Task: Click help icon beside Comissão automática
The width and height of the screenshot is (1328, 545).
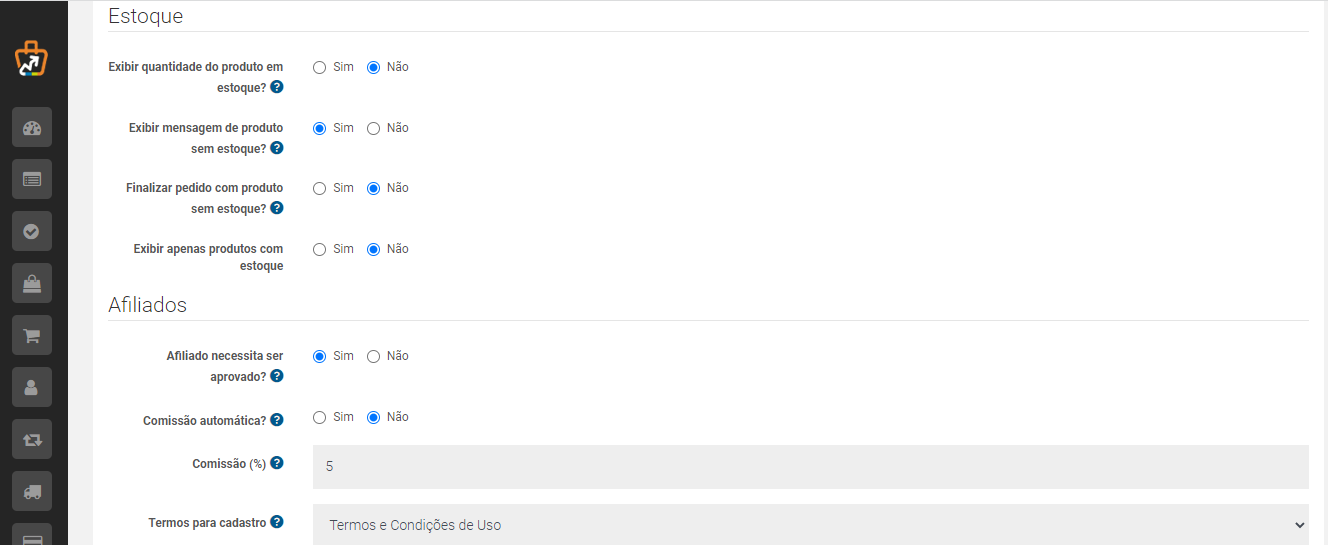Action: coord(277,420)
